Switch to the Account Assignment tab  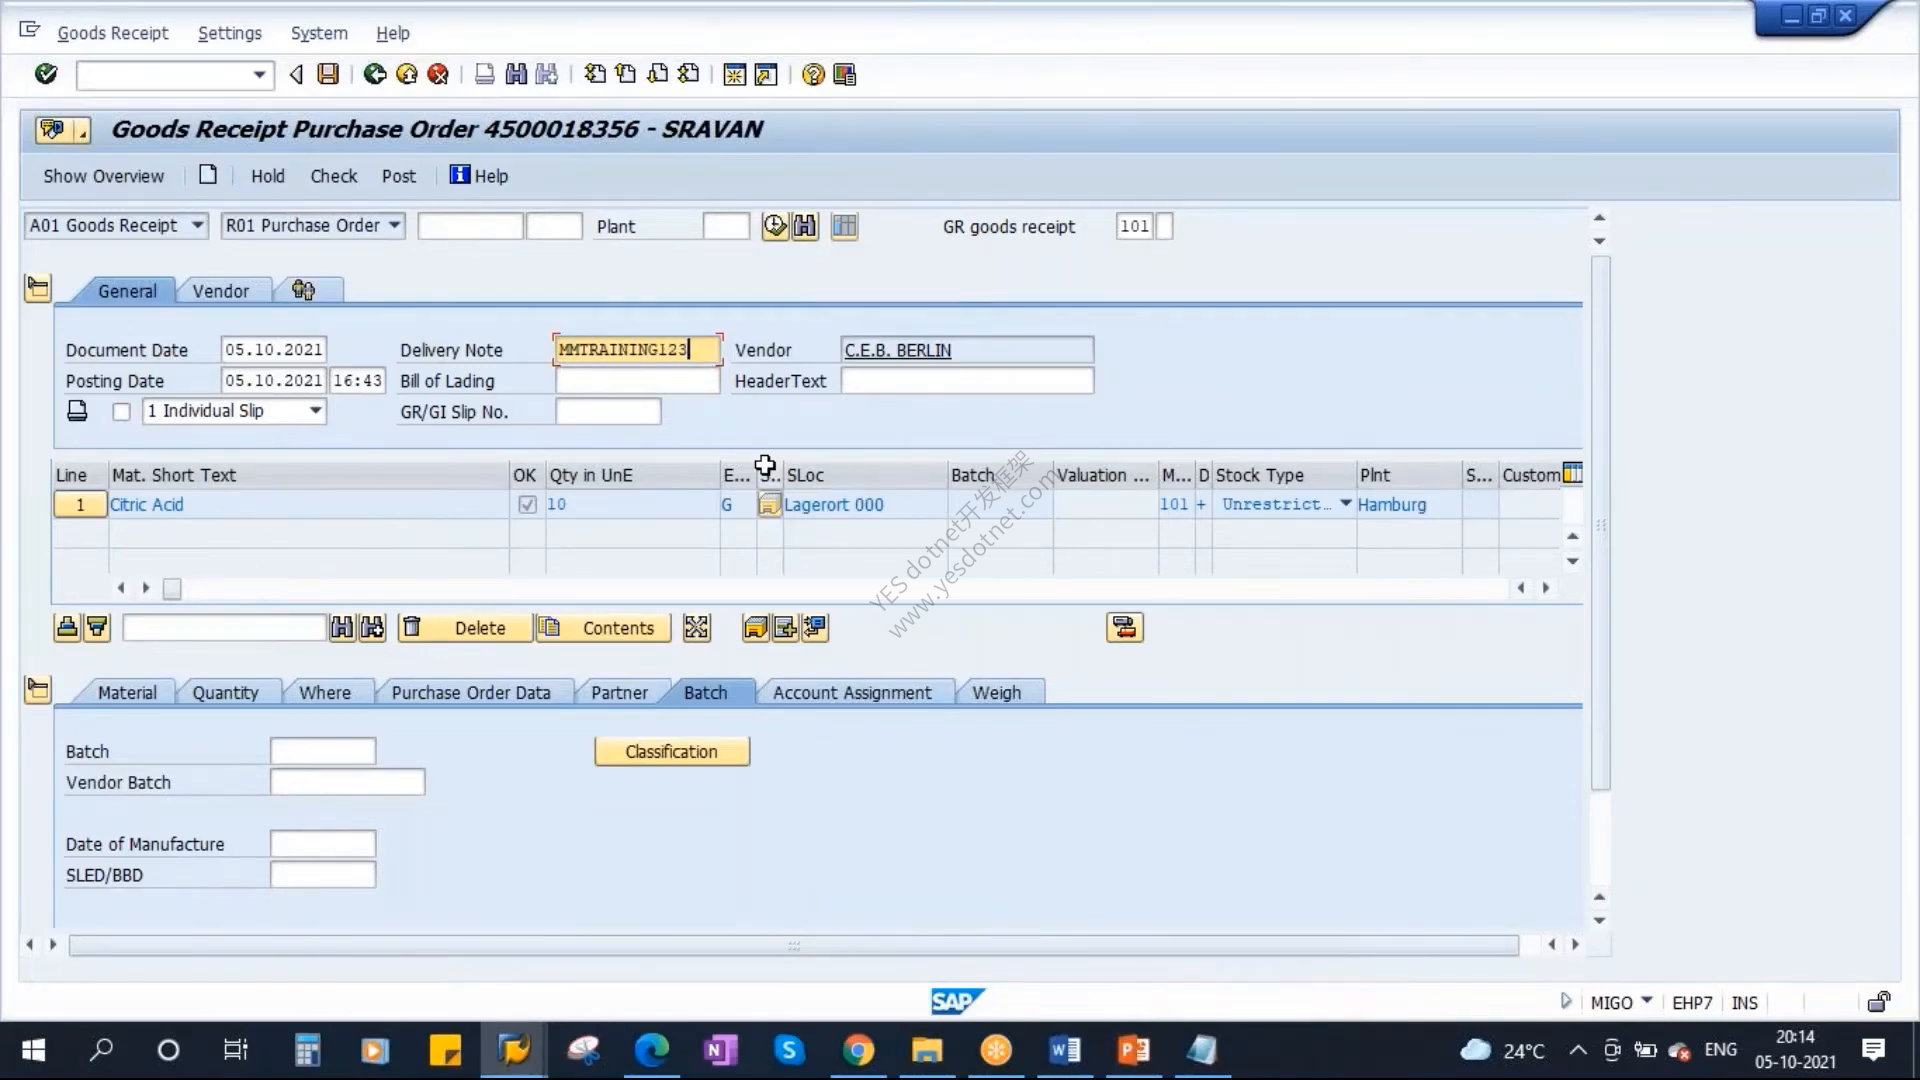tap(852, 692)
